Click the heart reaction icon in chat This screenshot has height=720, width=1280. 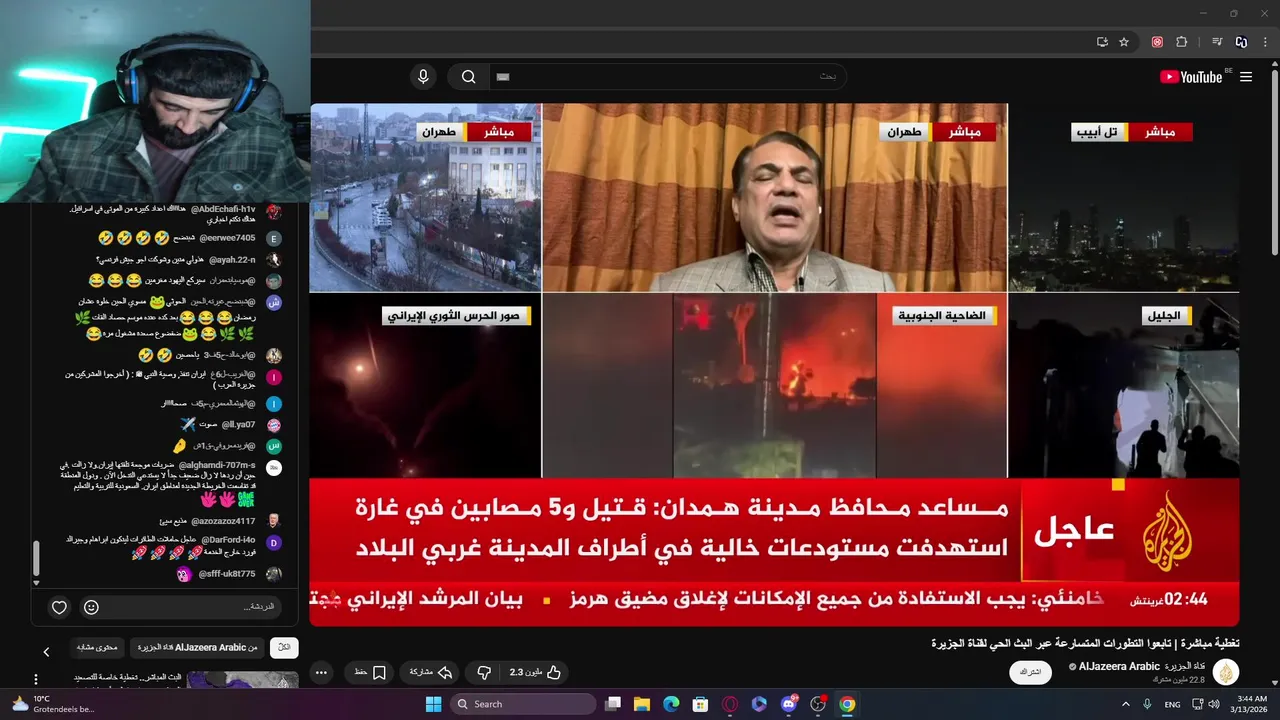(x=59, y=607)
